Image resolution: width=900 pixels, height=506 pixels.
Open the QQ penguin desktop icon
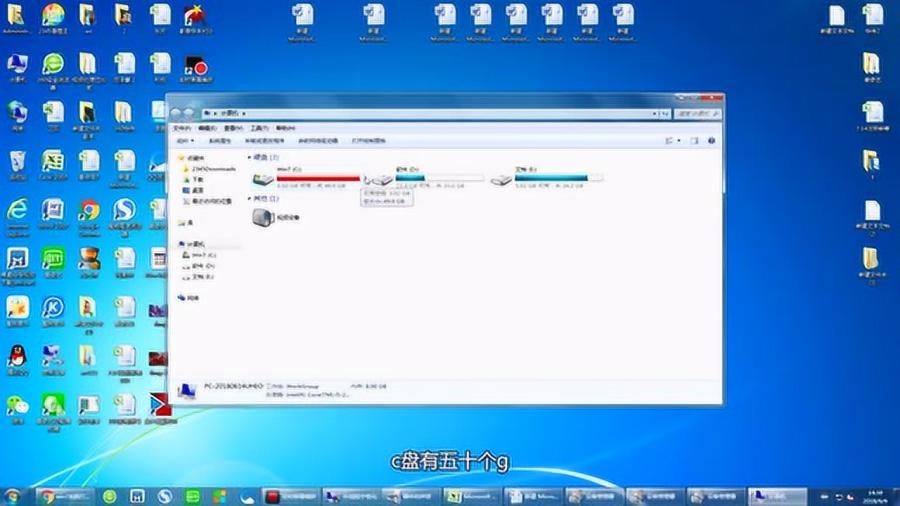coord(17,357)
